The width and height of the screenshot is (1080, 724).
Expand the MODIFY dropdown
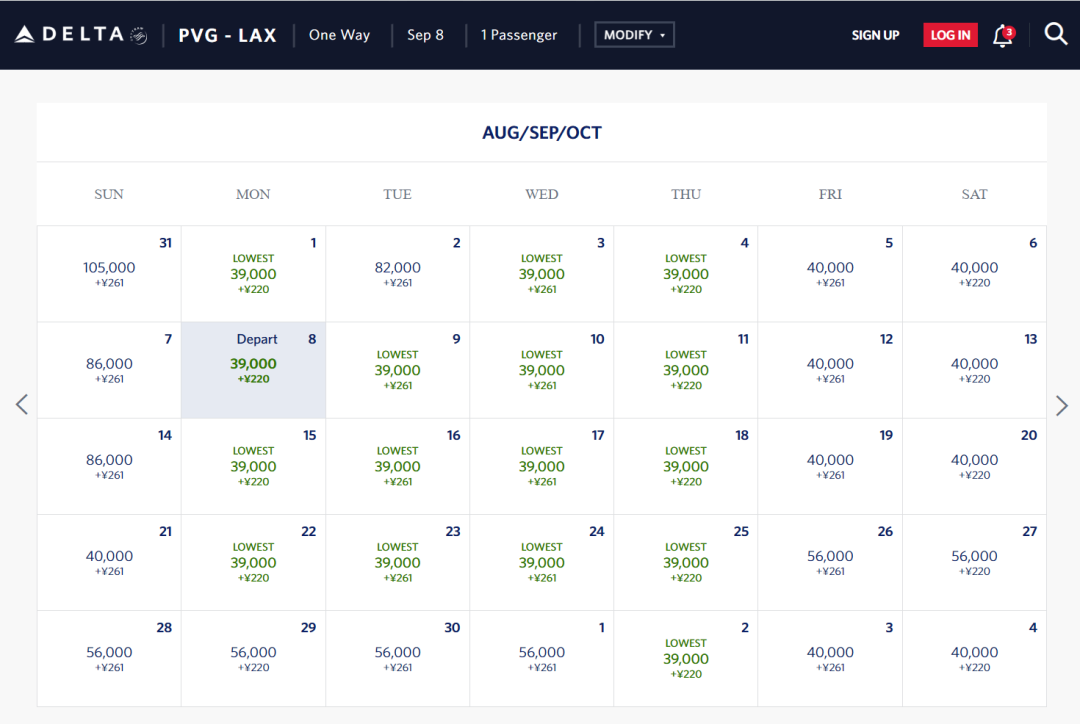[x=634, y=35]
